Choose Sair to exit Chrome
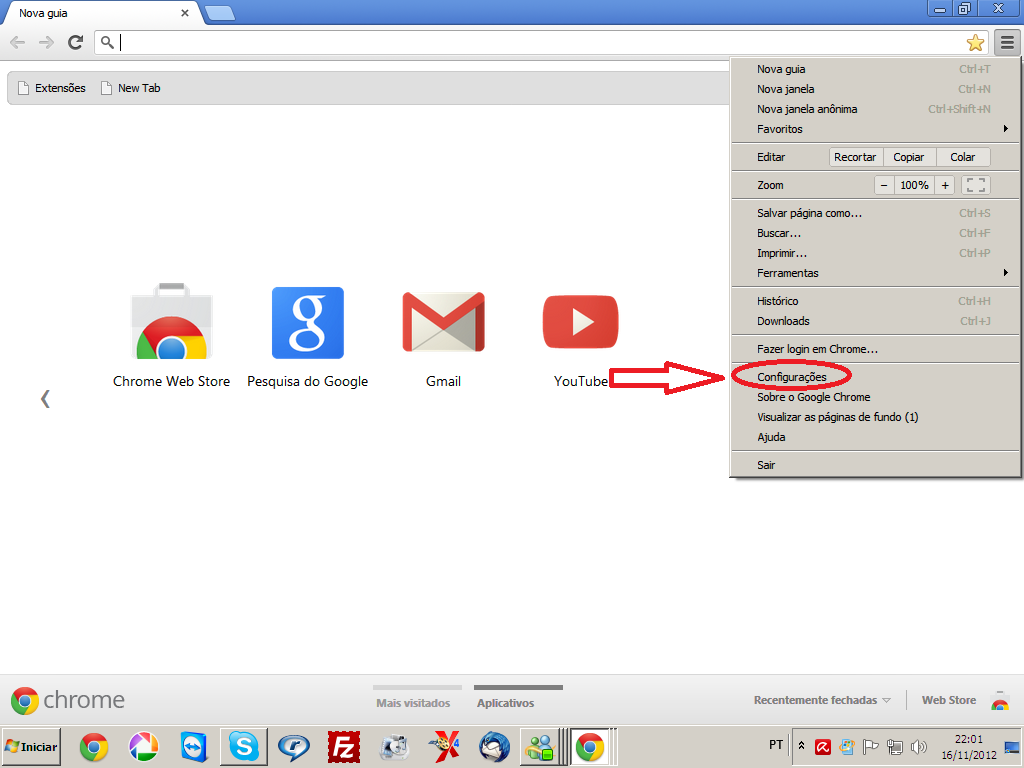 tap(874, 465)
